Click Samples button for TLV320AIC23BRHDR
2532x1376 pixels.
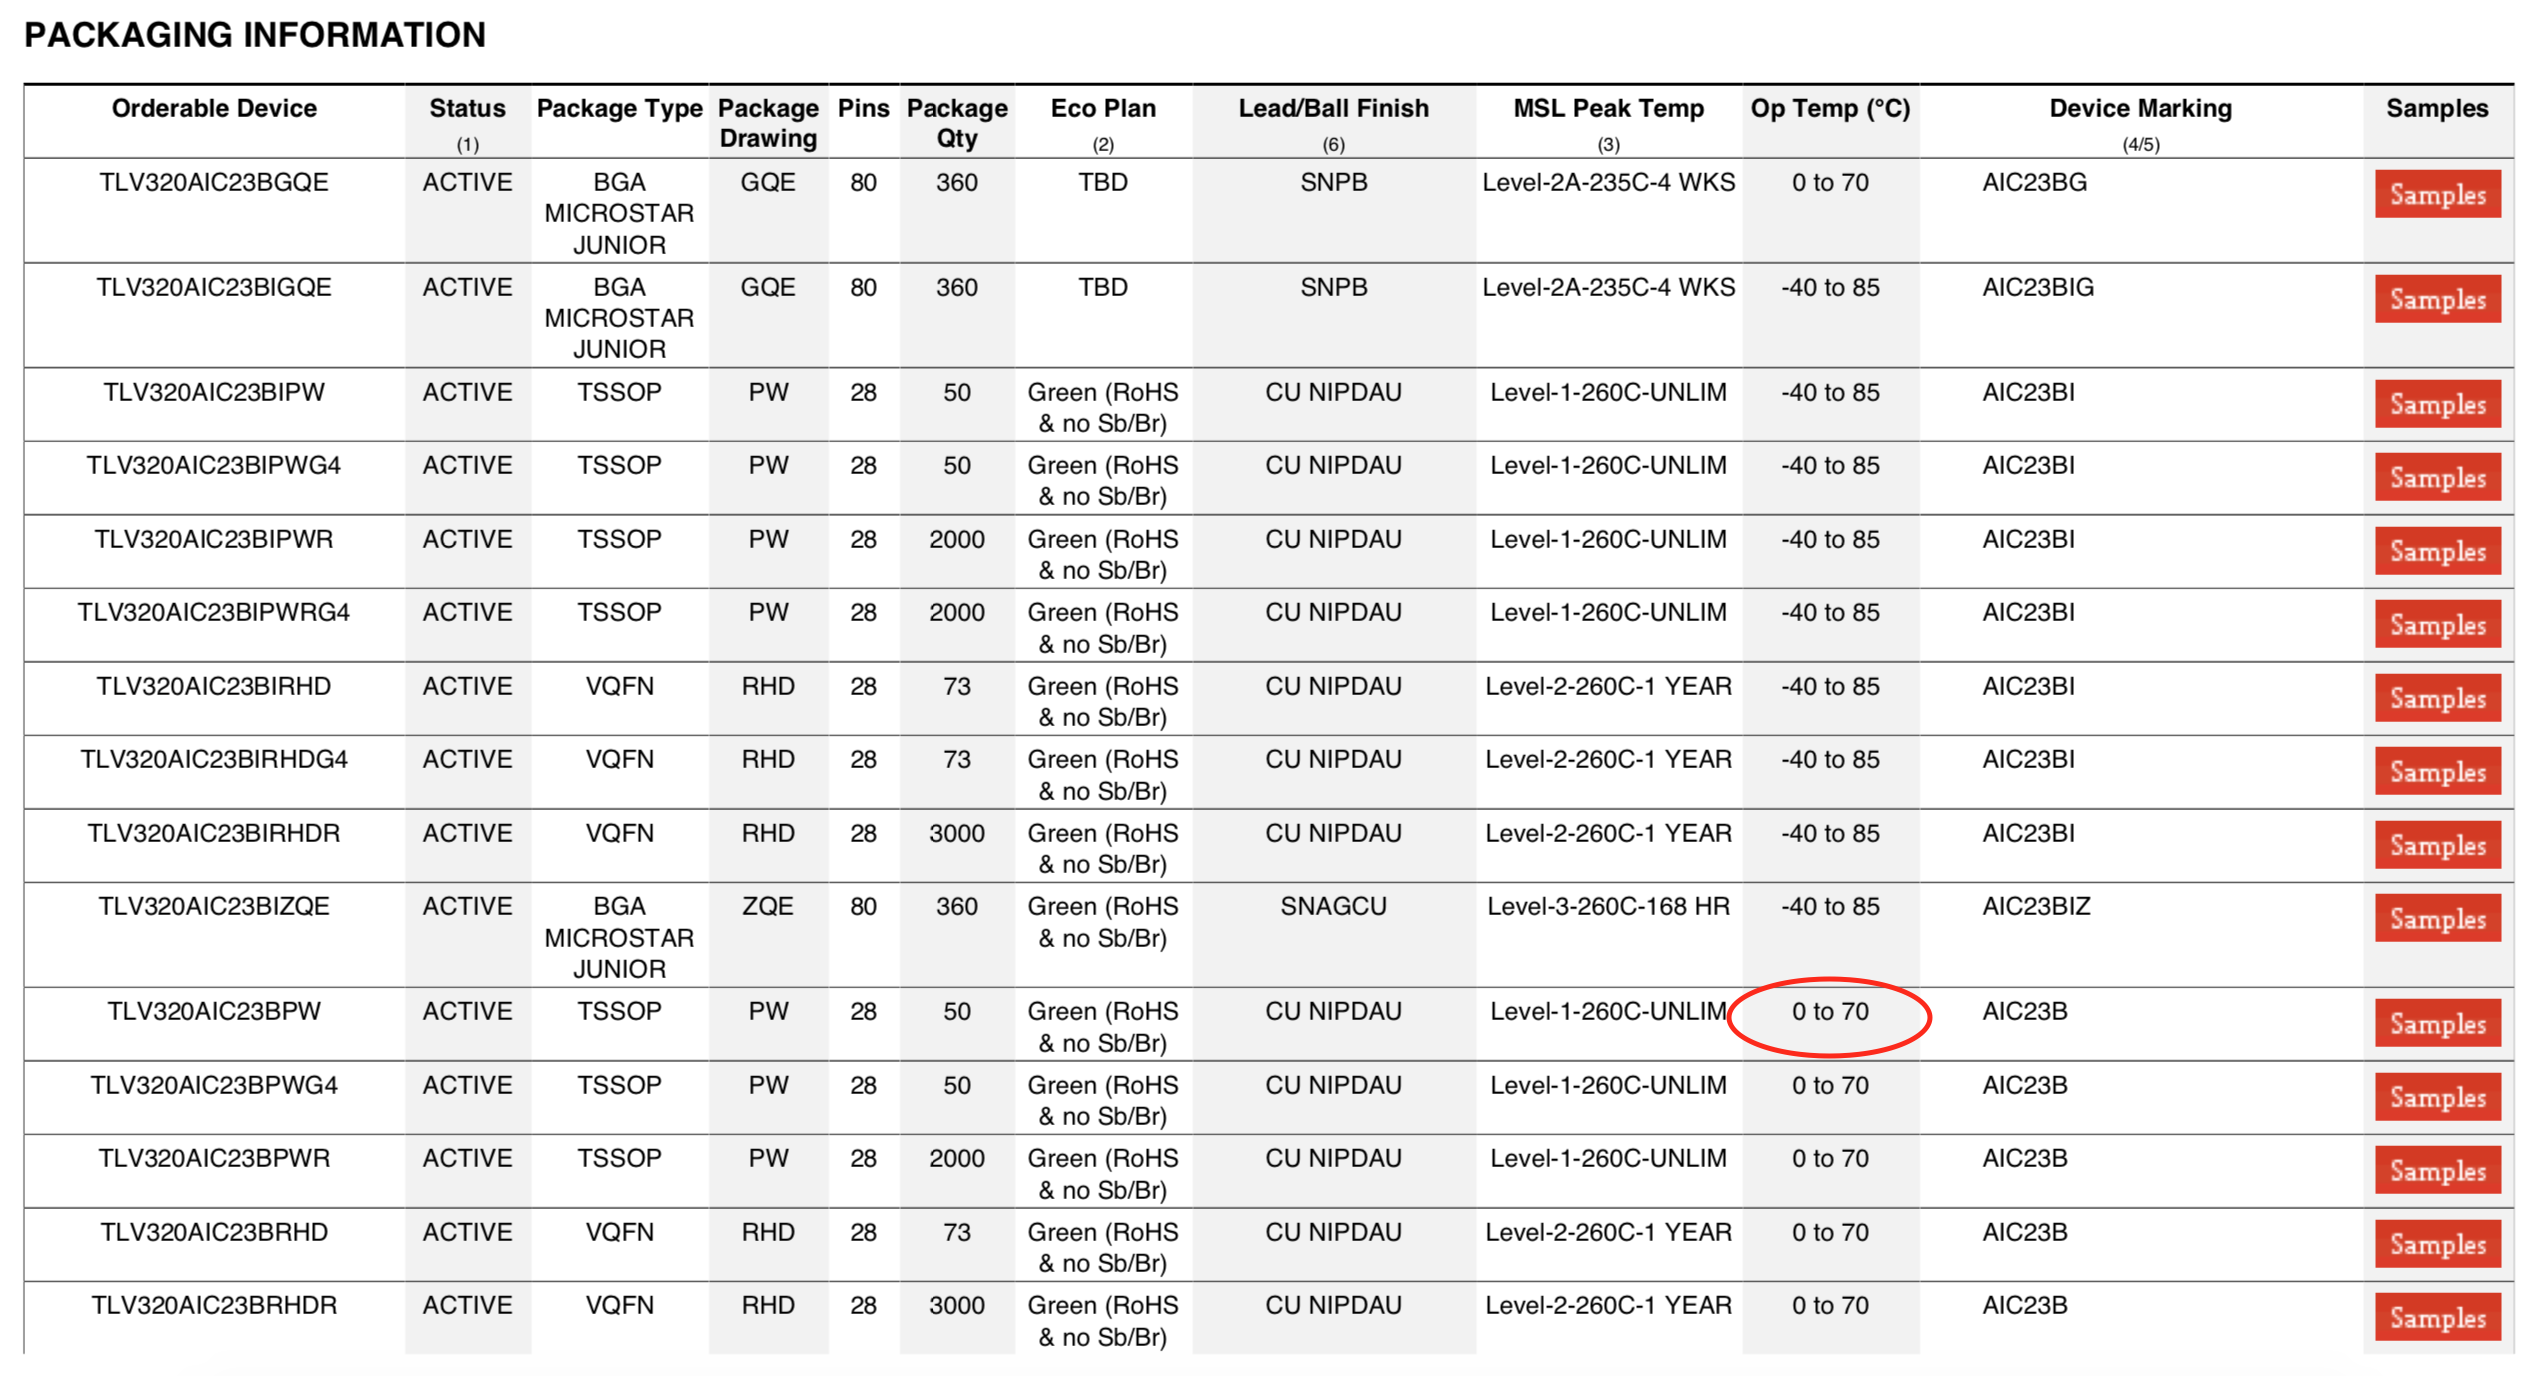(2437, 1317)
